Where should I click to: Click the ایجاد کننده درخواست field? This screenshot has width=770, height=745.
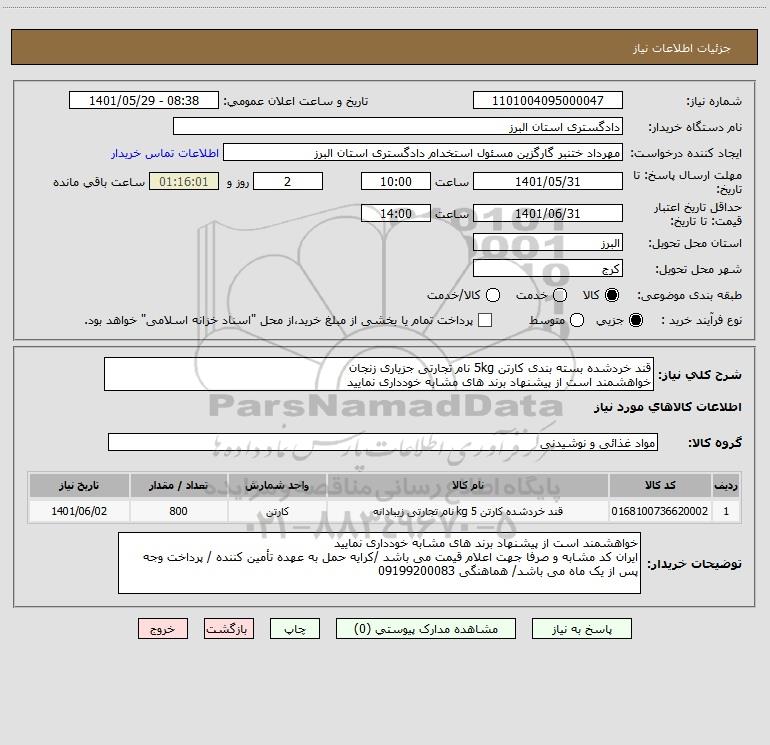(423, 152)
